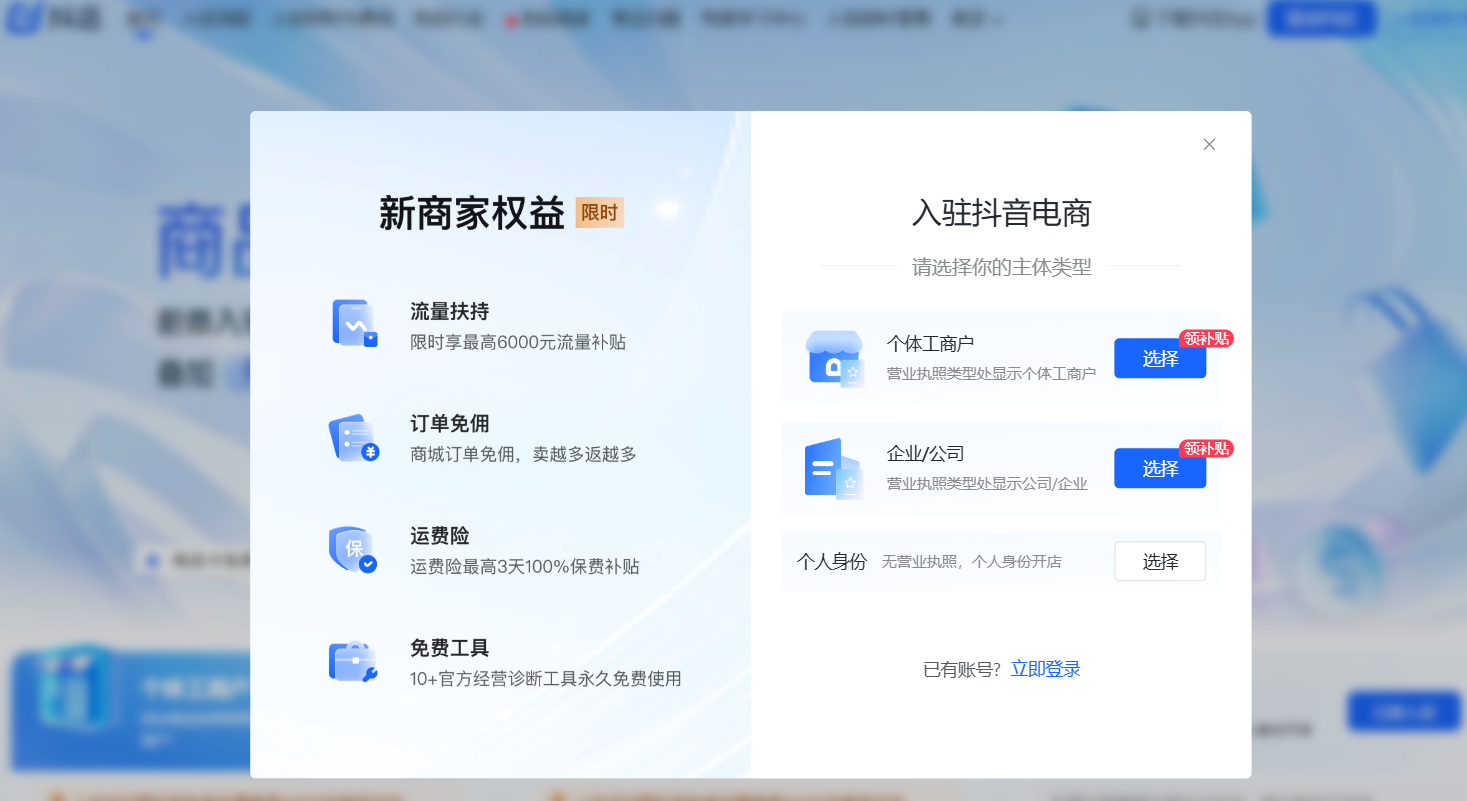
Task: Close the merchant registration dialog
Action: click(1209, 144)
